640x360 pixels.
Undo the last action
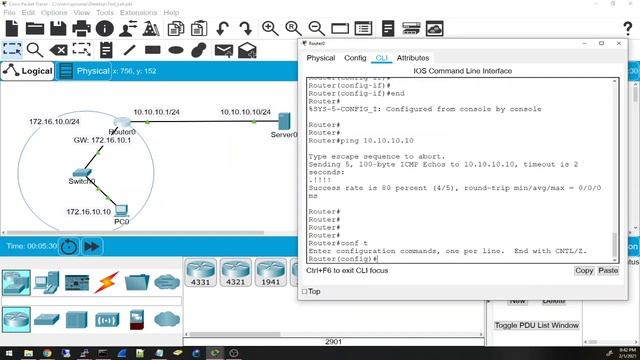click(x=222, y=29)
